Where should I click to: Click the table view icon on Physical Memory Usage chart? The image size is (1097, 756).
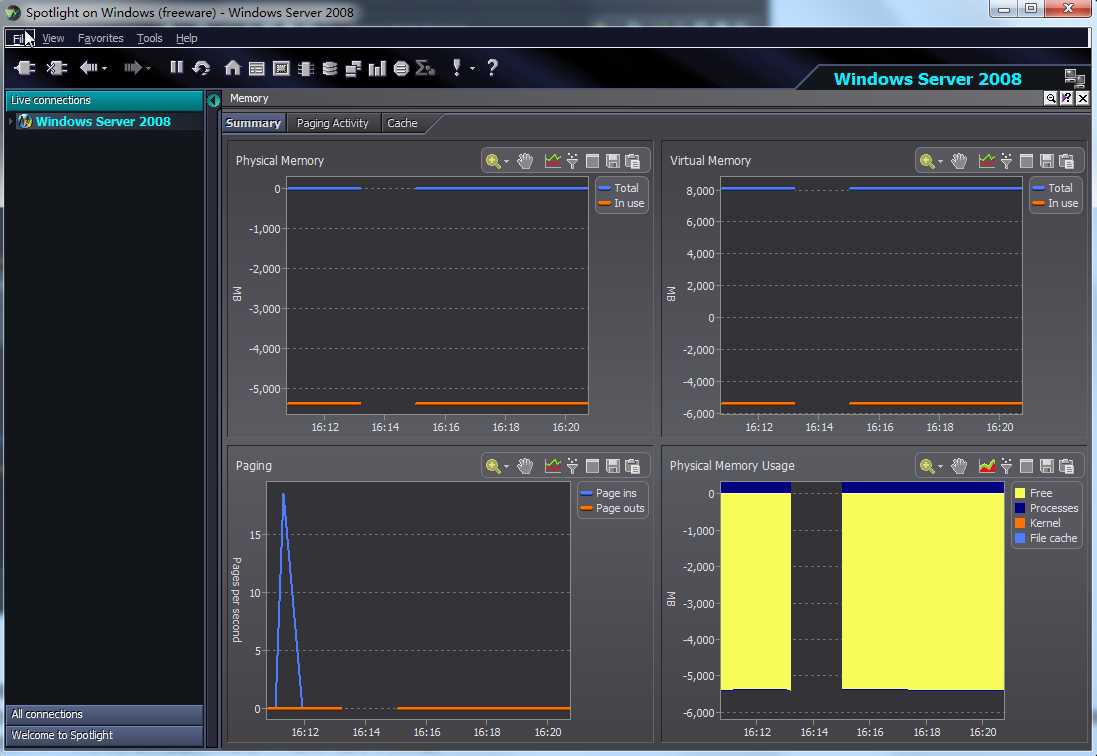coord(1026,466)
